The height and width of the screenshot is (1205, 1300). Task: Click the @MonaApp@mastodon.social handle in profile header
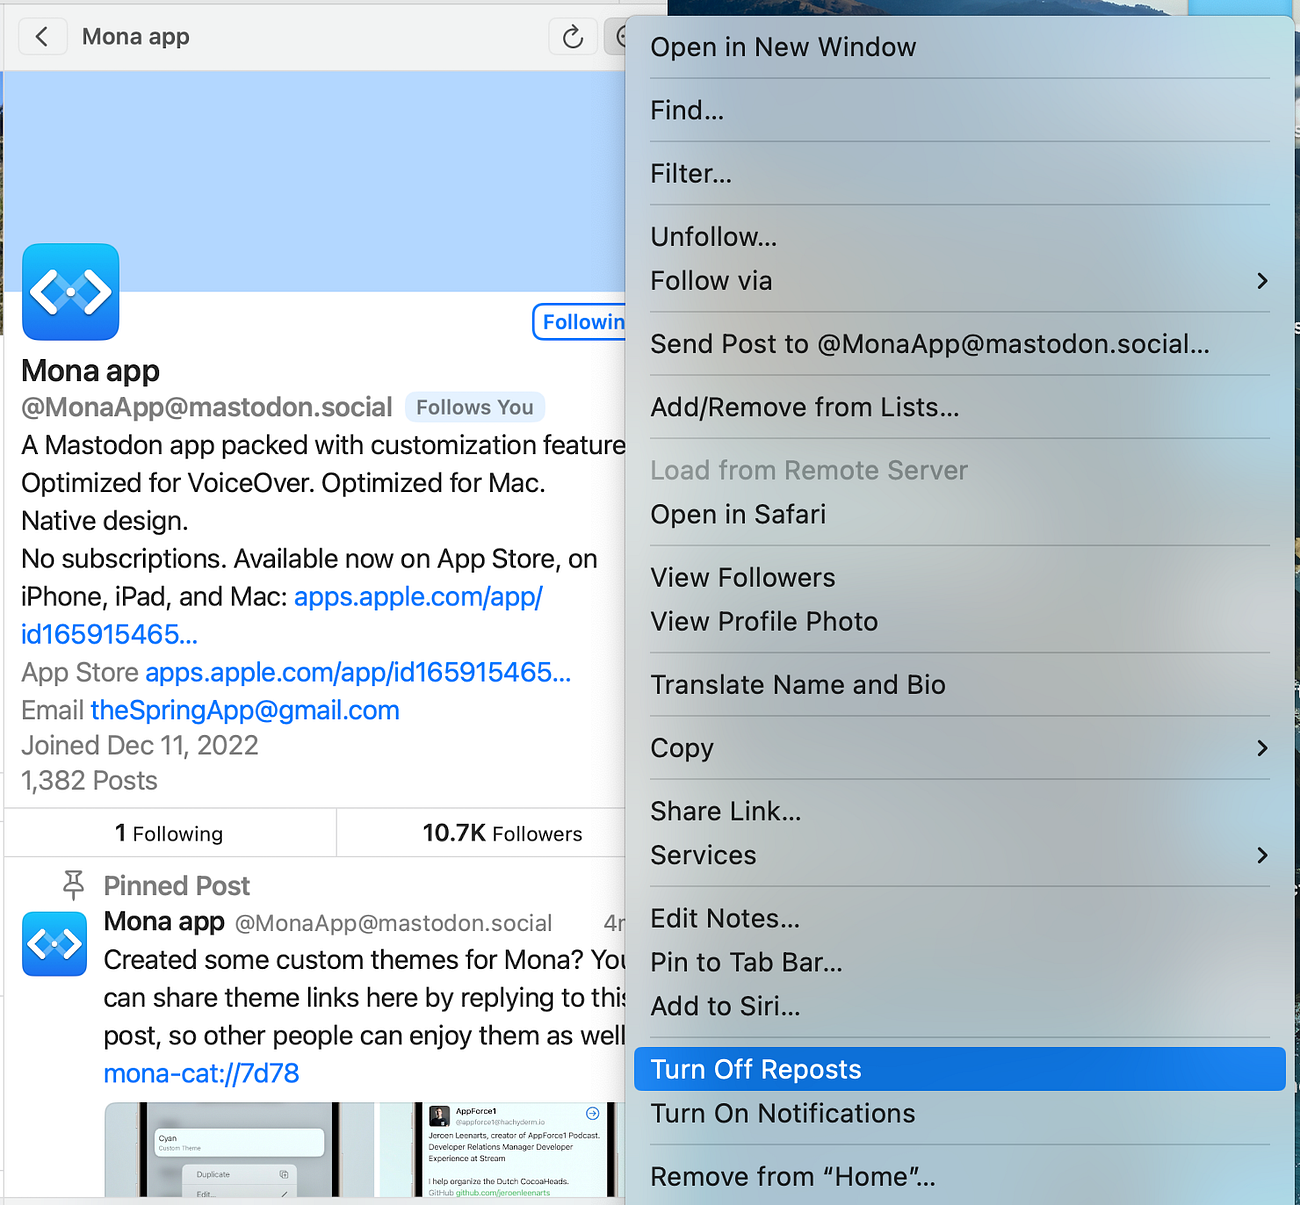pyautogui.click(x=207, y=407)
